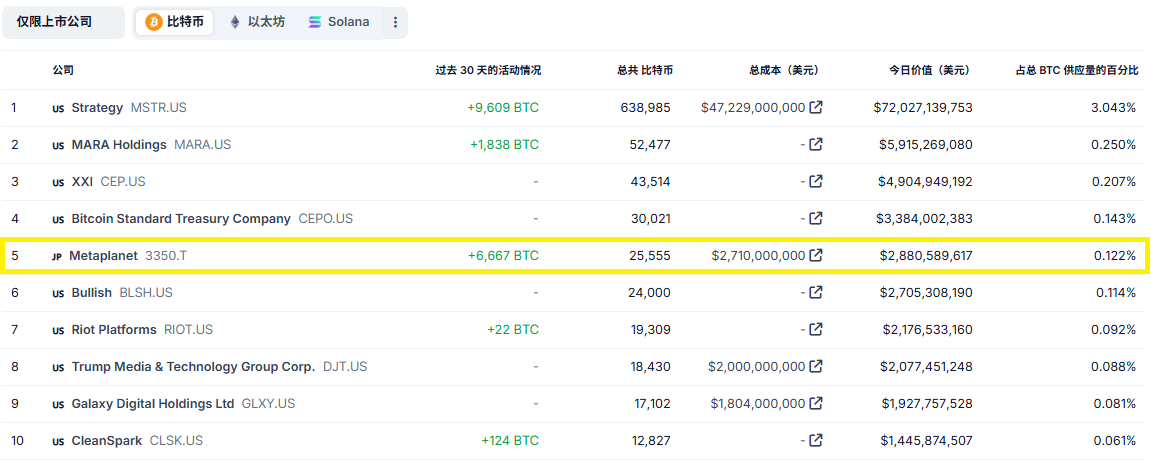The width and height of the screenshot is (1151, 461).
Task: Open Riot Platforms external link icon
Action: point(816,330)
